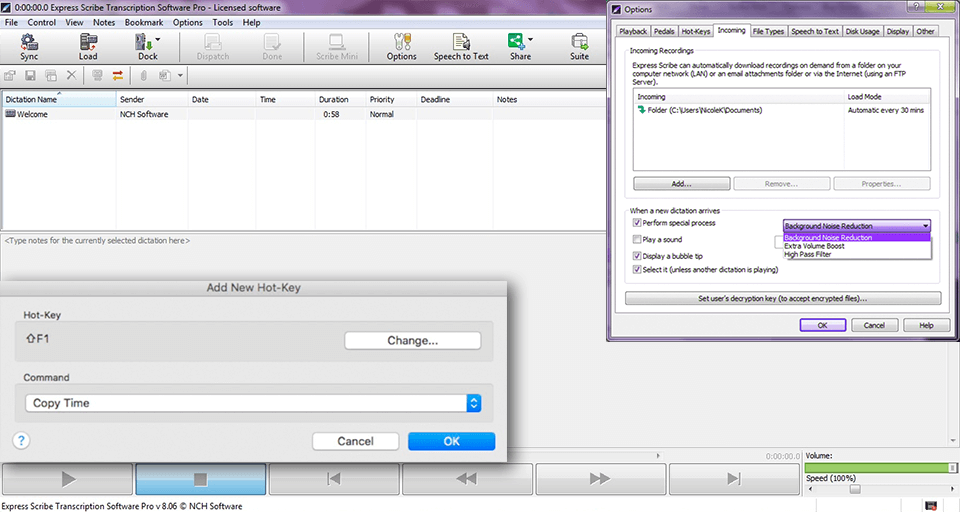Viewport: 960px width, 512px height.
Task: Select the Welcome dictation row
Action: pos(304,114)
